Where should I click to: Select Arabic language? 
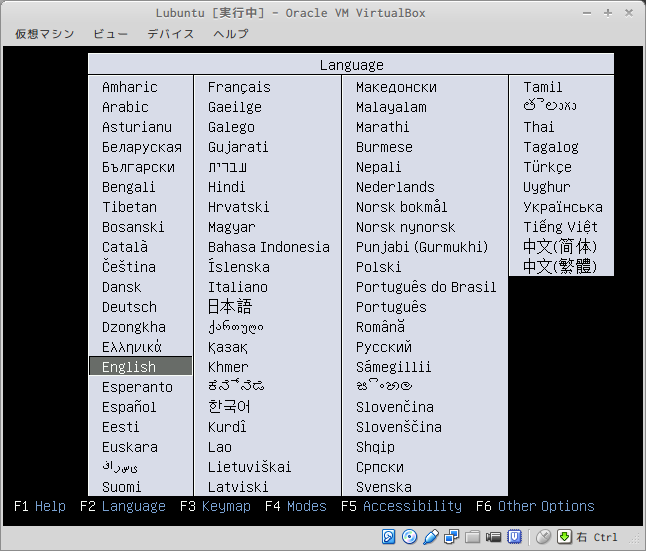point(125,107)
